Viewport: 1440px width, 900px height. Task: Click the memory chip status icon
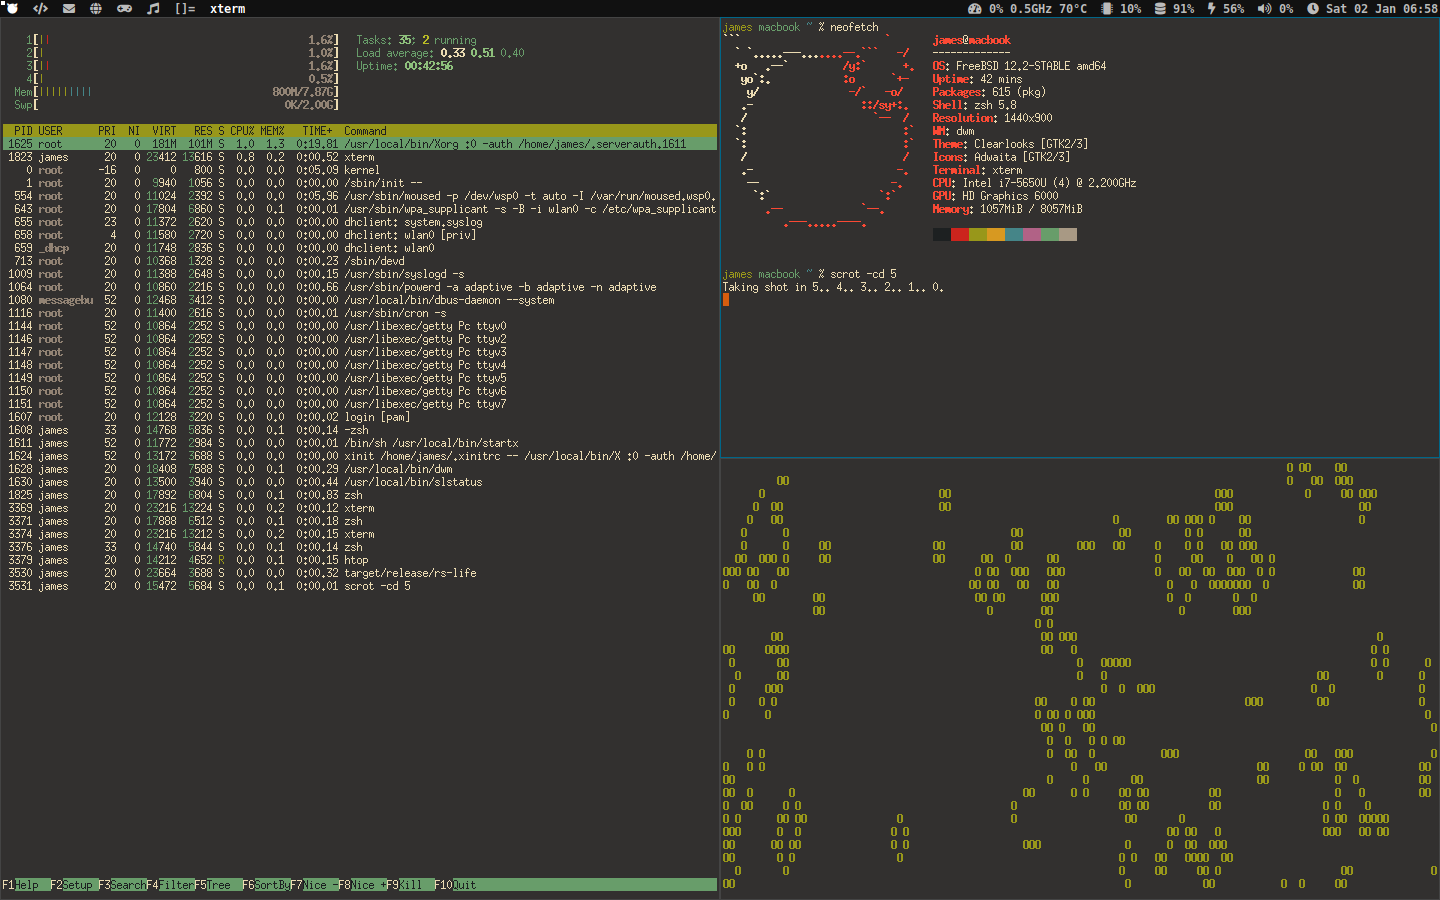click(x=1107, y=8)
